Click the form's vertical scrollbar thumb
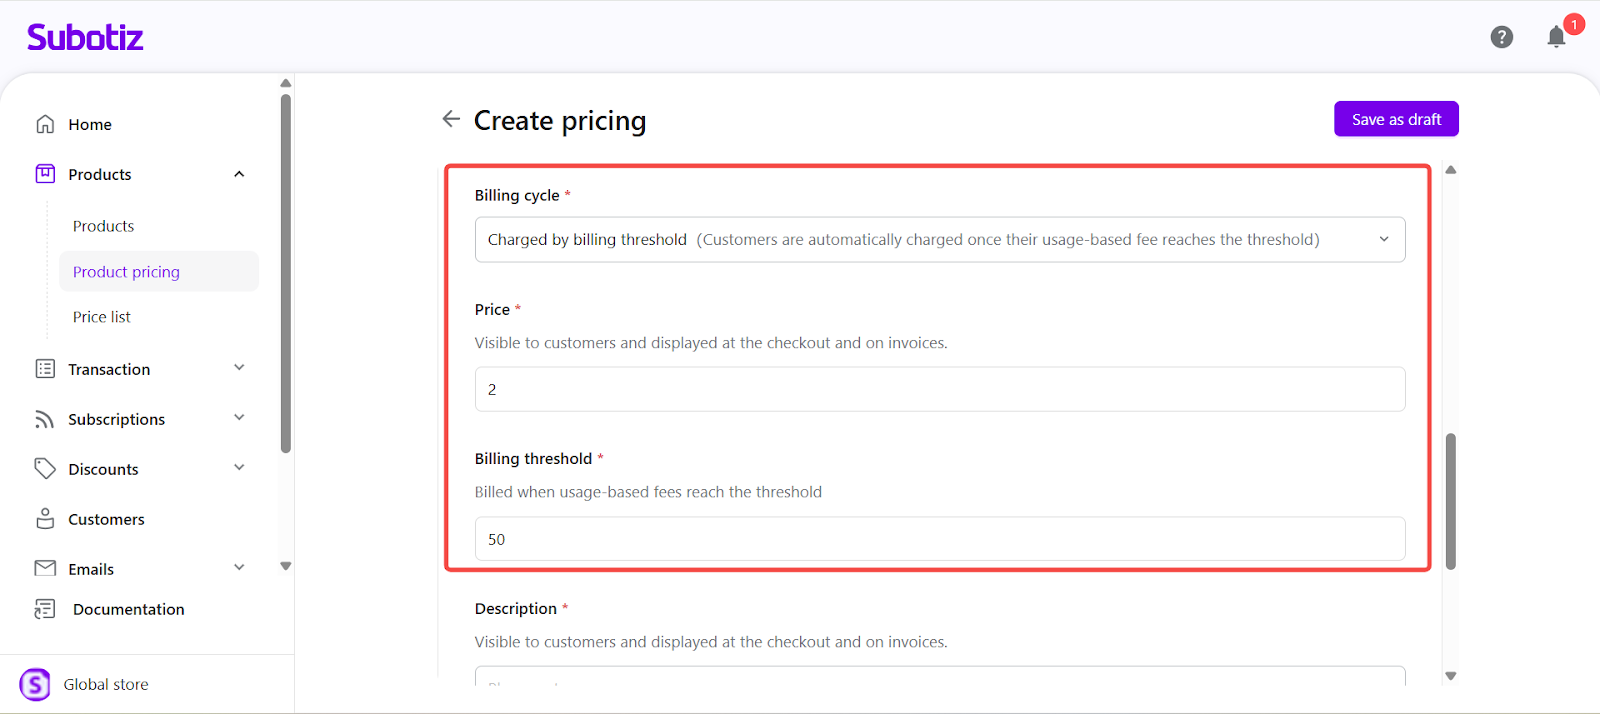The width and height of the screenshot is (1600, 714). click(x=1450, y=500)
